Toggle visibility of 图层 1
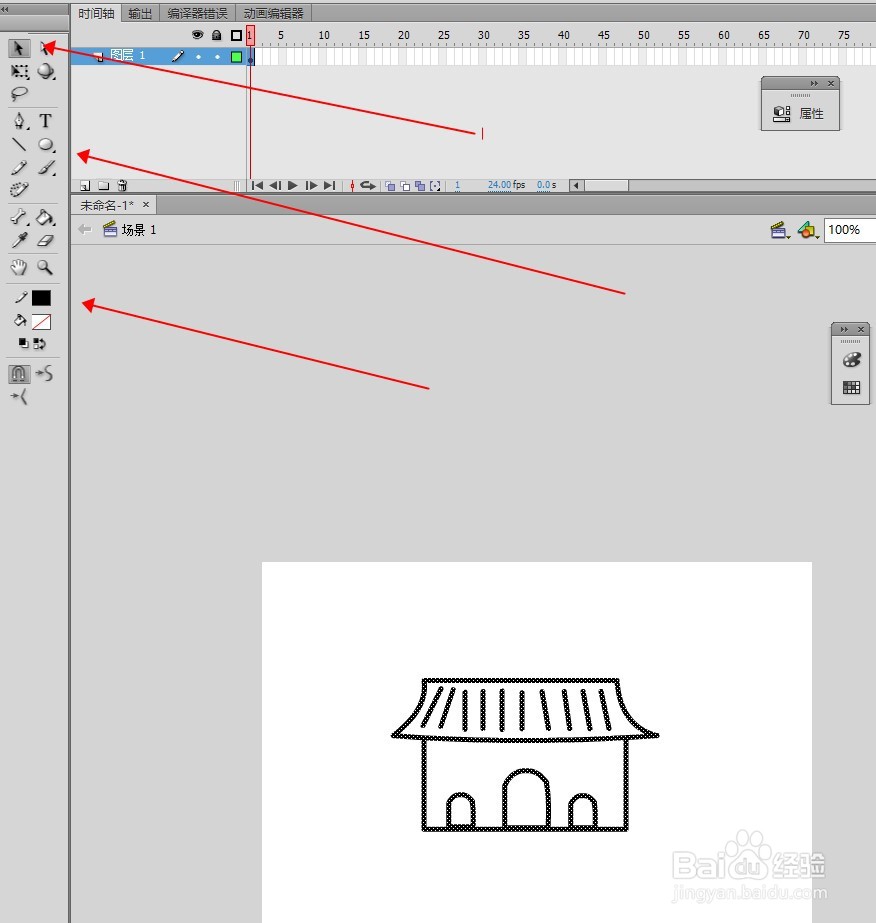 click(198, 56)
